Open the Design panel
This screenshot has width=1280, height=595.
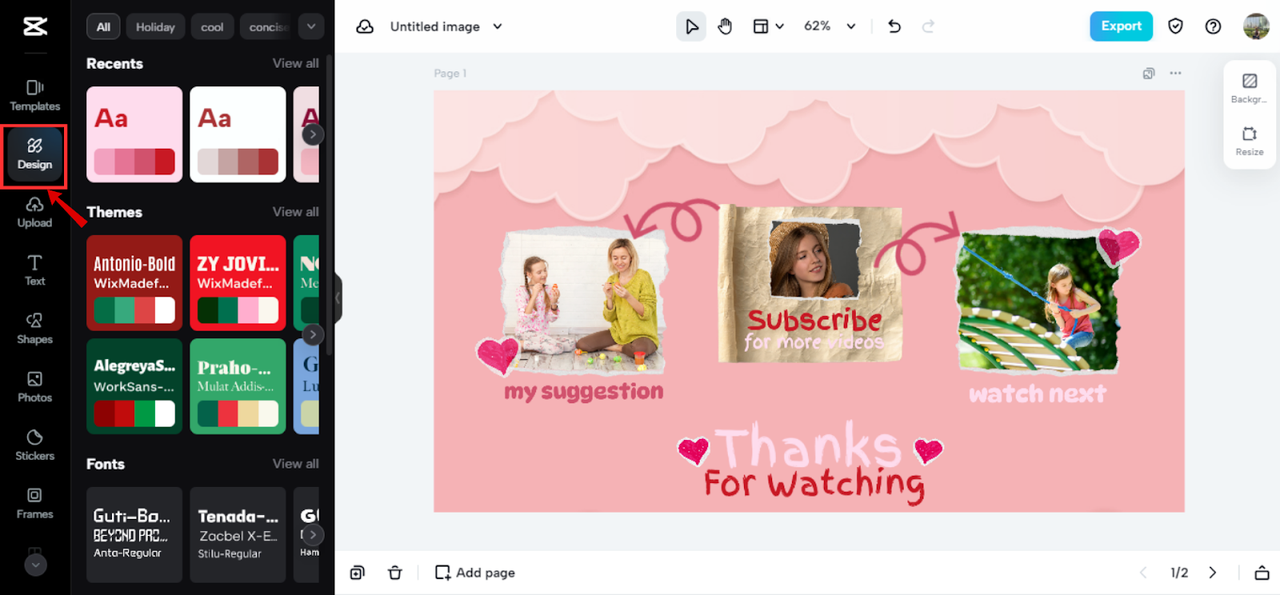point(35,154)
